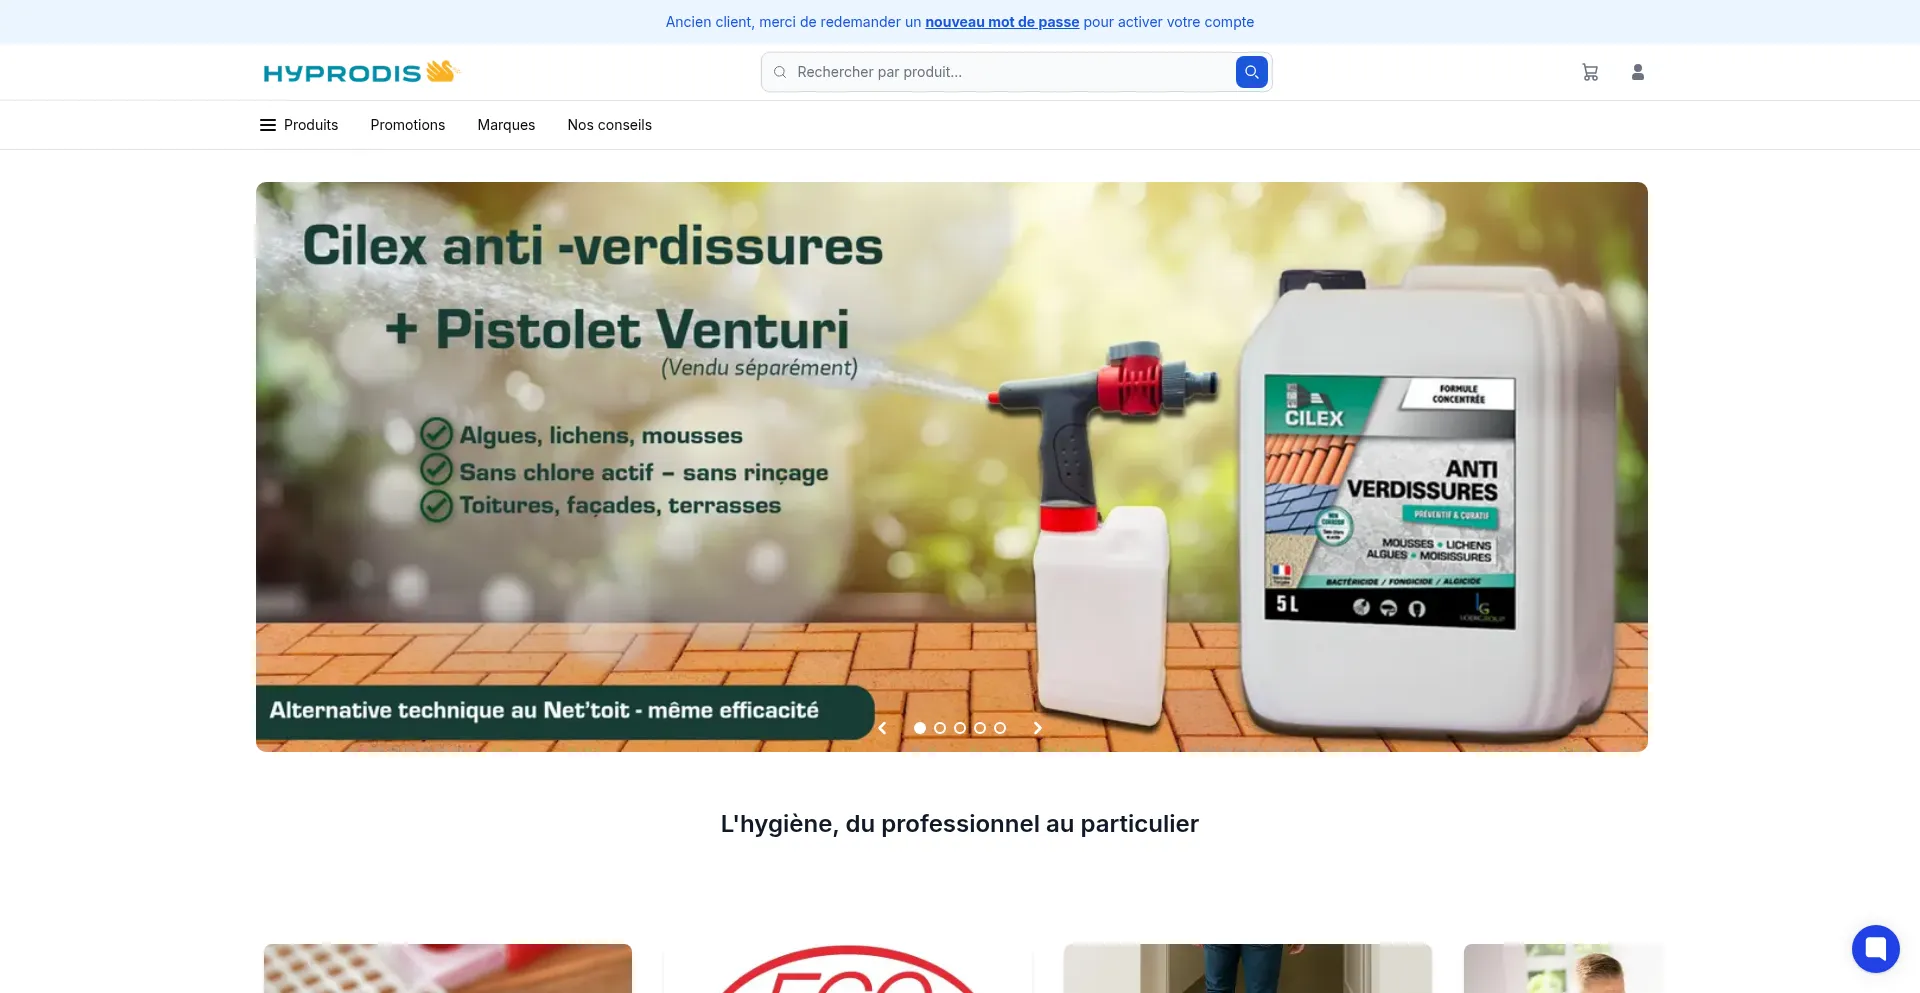1920x993 pixels.
Task: Click the 'L'hygiène, du professionnel au particulier' heading
Action: 960,824
